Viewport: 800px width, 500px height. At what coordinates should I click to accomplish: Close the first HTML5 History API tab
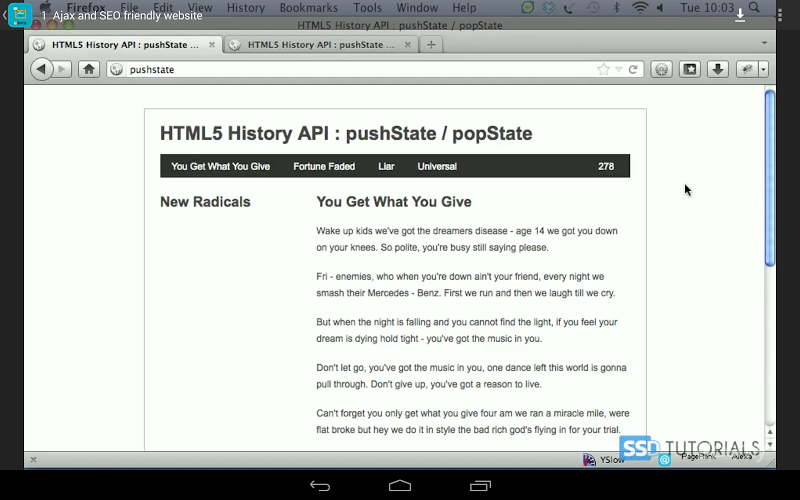[x=212, y=45]
